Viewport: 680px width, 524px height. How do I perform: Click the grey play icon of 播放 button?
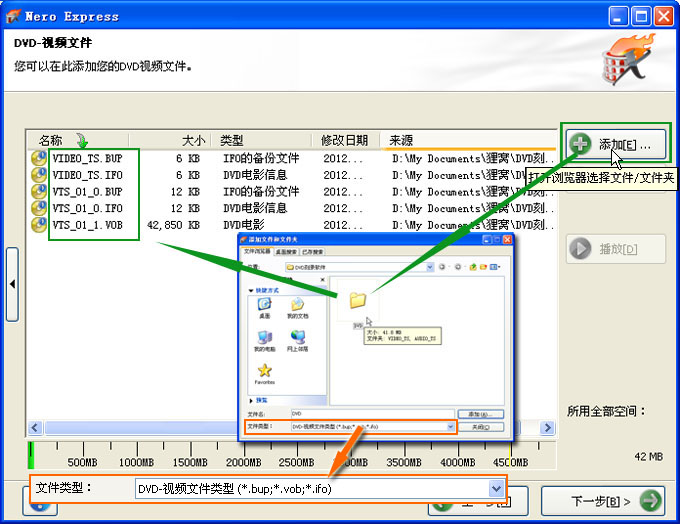point(580,249)
